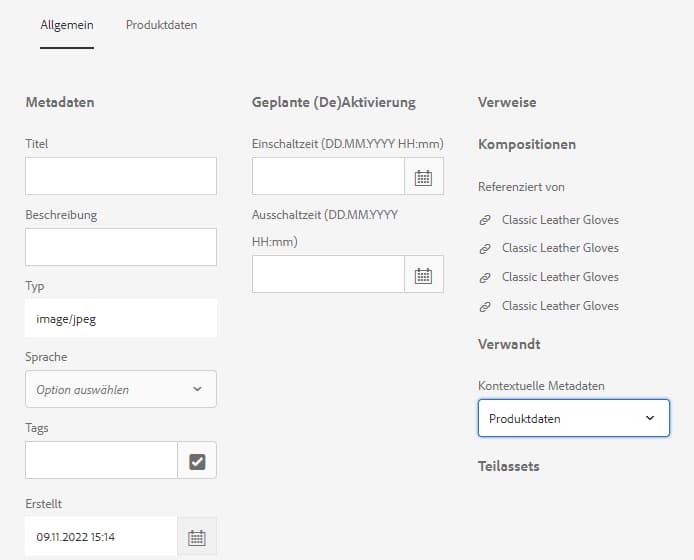The width and height of the screenshot is (694, 560).
Task: Click the Produktdaten dropdown chevron arrow
Action: click(650, 418)
